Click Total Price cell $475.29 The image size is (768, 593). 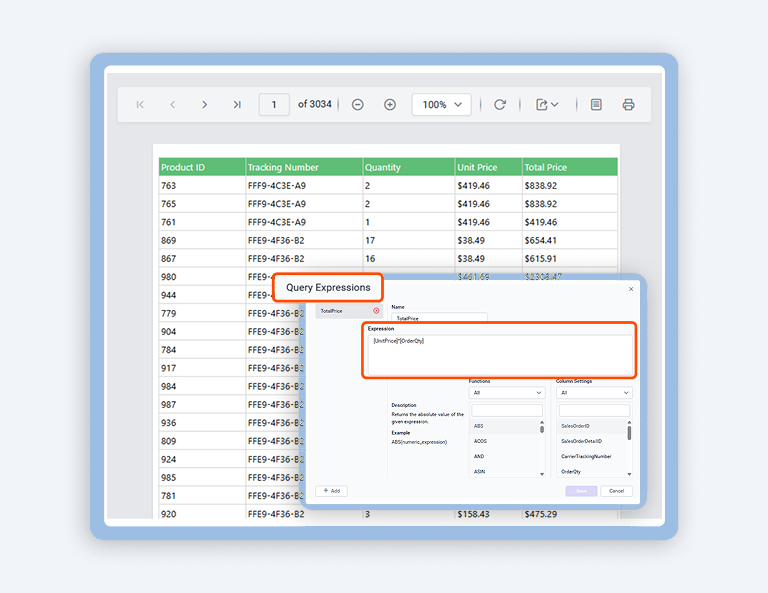tap(570, 514)
